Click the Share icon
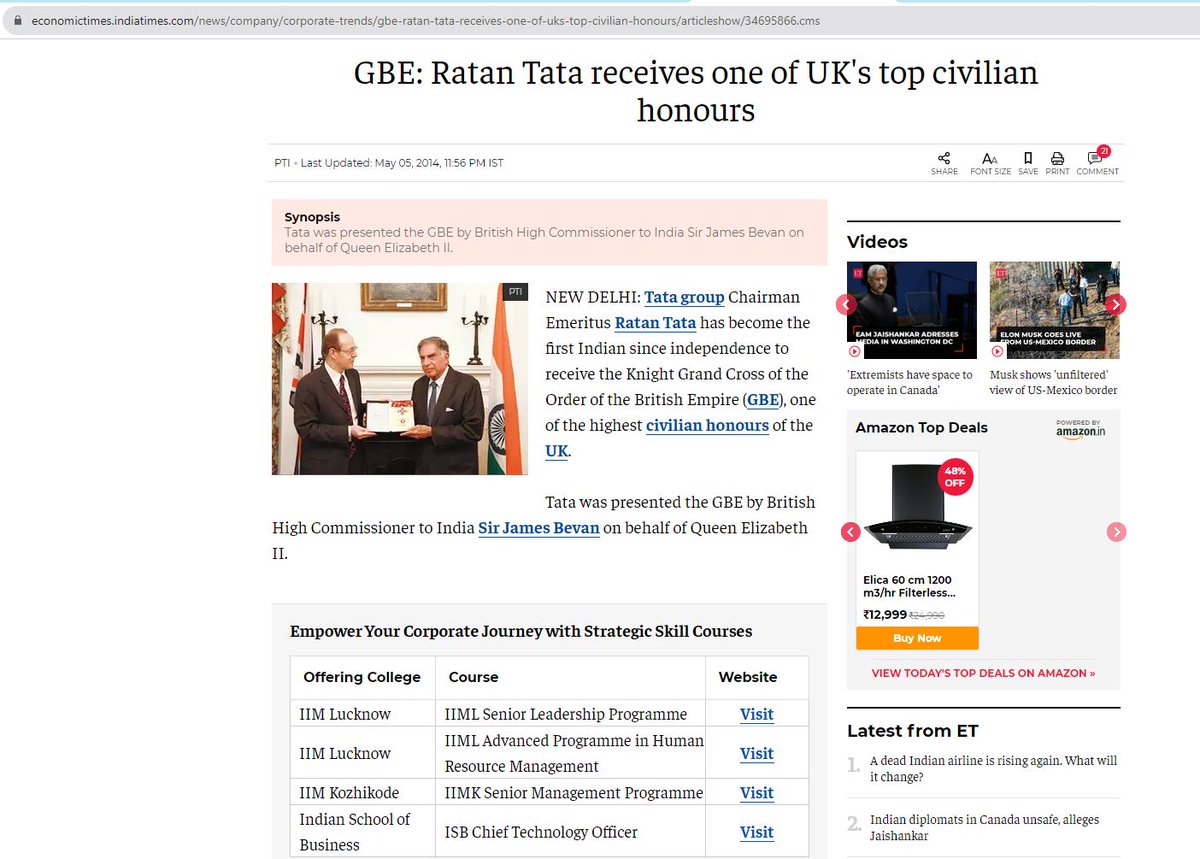The height and width of the screenshot is (859, 1200). coord(944,158)
